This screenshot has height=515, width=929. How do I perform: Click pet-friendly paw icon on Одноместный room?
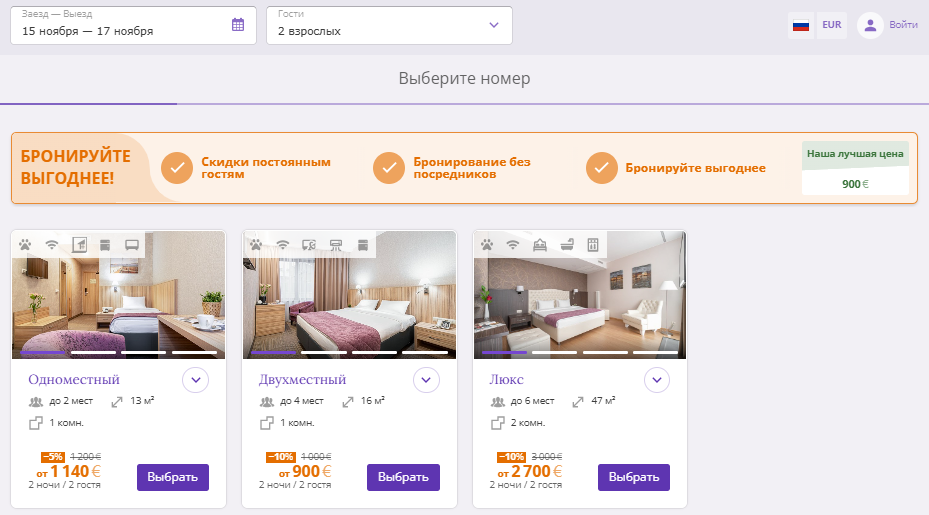pos(25,245)
